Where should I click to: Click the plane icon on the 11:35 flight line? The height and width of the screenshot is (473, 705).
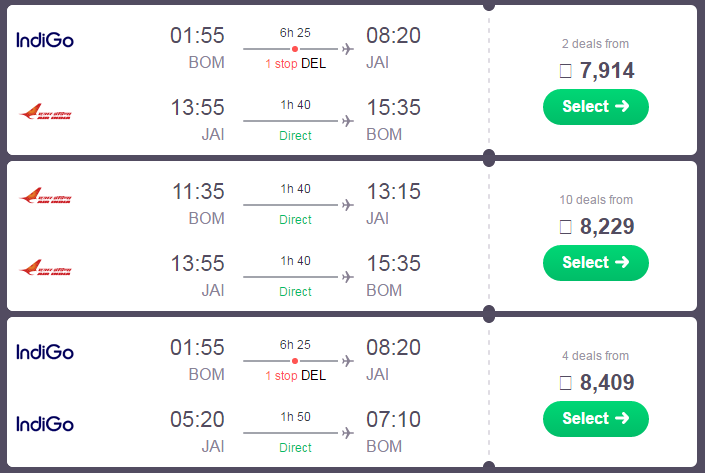point(347,205)
